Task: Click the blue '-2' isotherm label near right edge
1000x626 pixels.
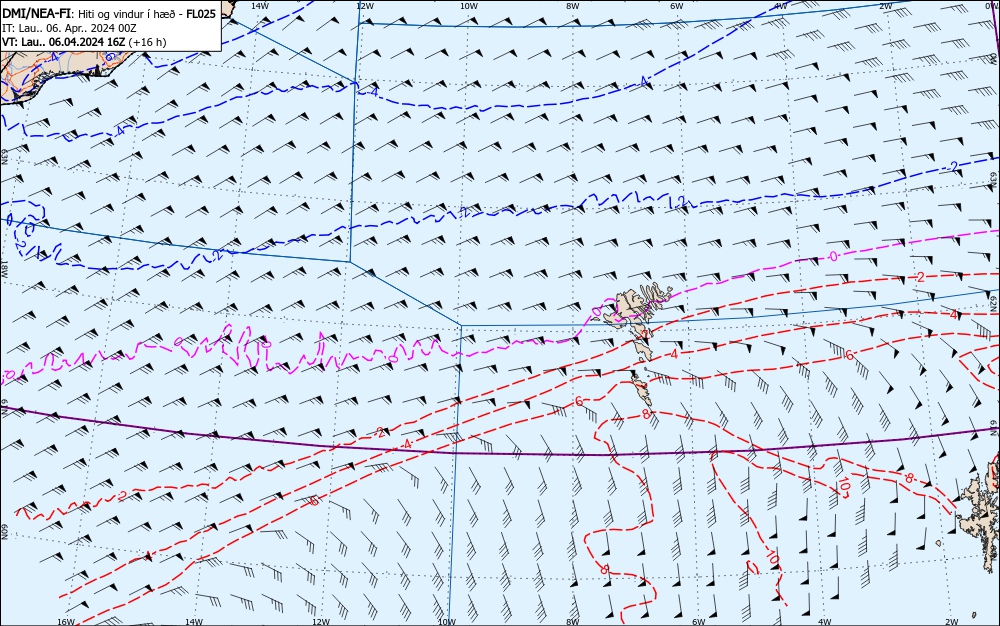Action: click(x=953, y=166)
